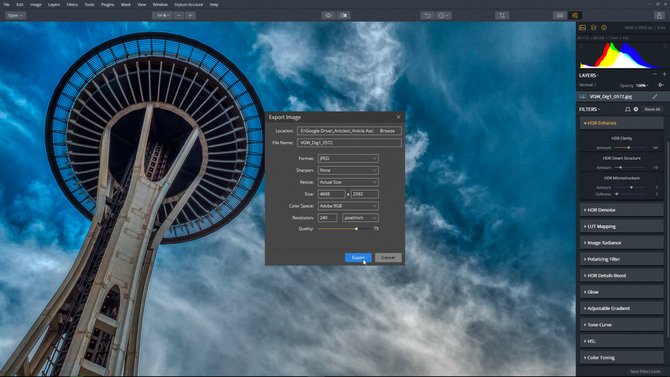Expand the HSL filter
Image resolution: width=670 pixels, height=377 pixels.
tap(621, 341)
